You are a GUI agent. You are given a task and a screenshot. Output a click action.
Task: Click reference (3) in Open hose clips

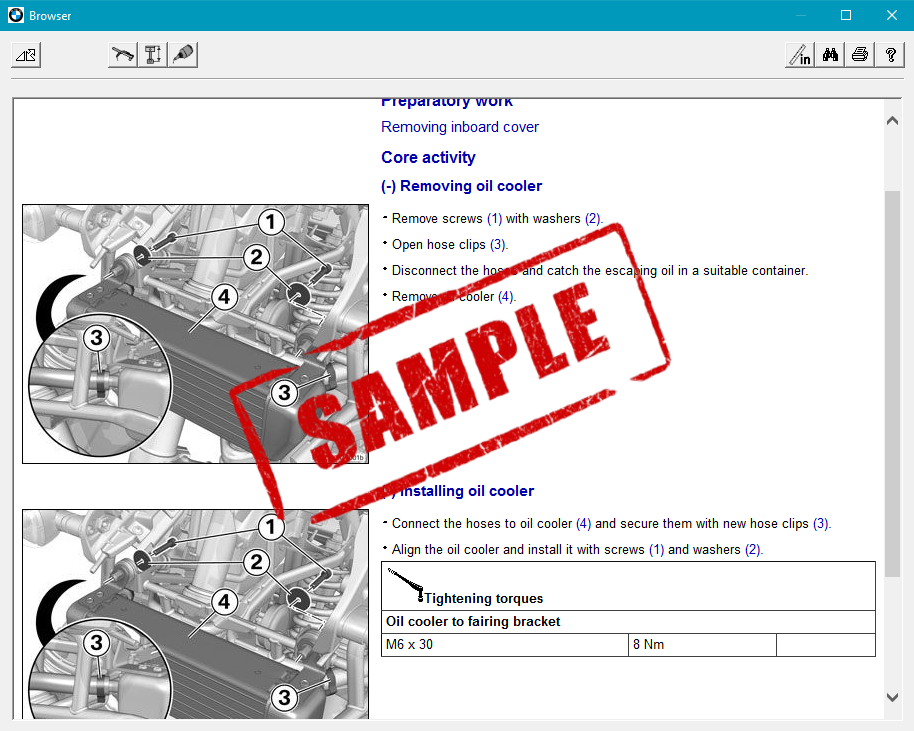point(498,245)
